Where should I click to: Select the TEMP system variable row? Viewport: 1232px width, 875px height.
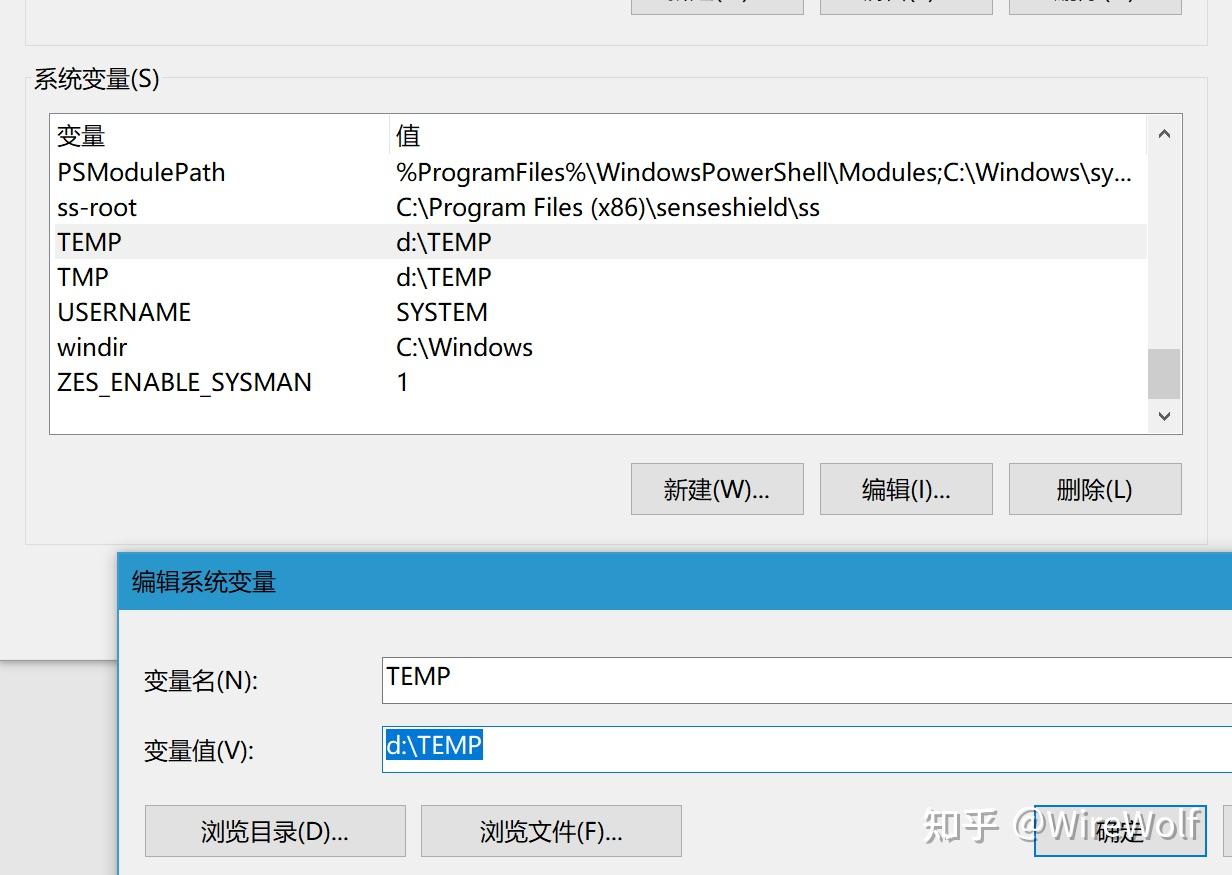300,242
